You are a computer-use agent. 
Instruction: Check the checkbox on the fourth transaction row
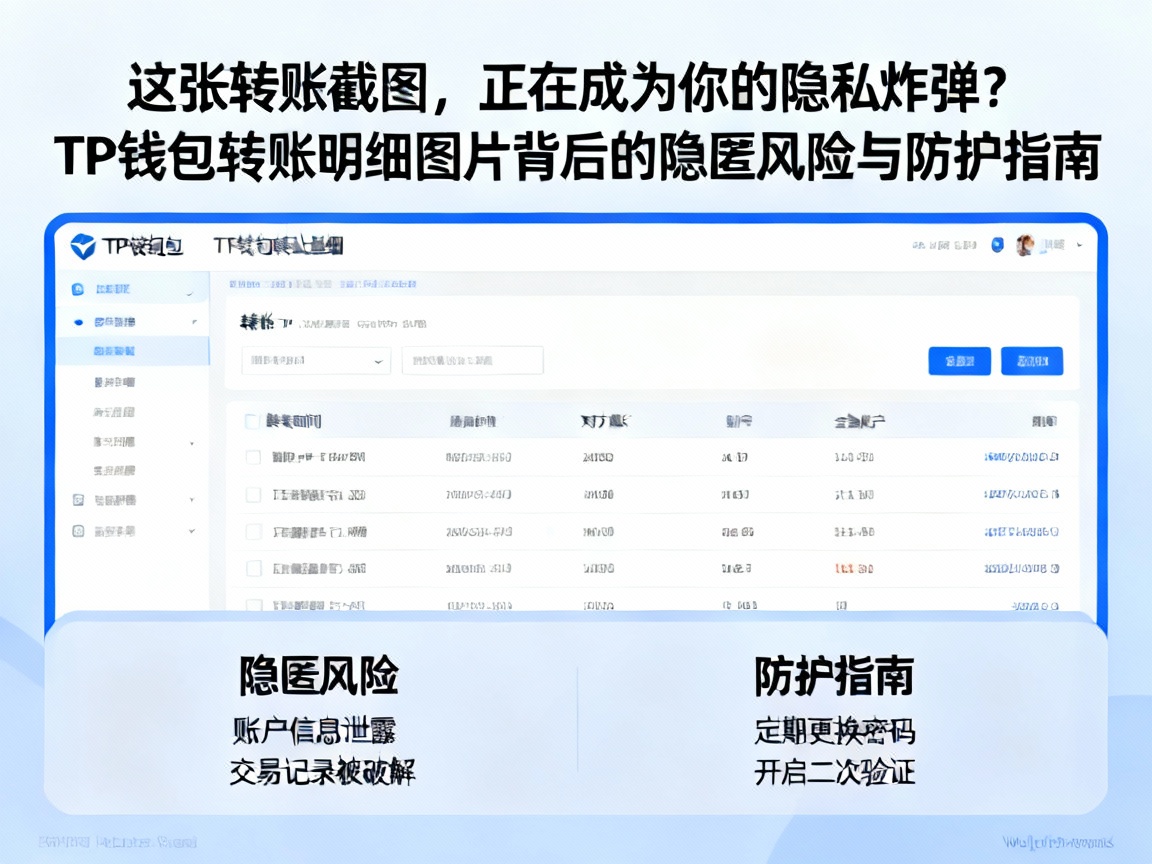click(x=252, y=568)
